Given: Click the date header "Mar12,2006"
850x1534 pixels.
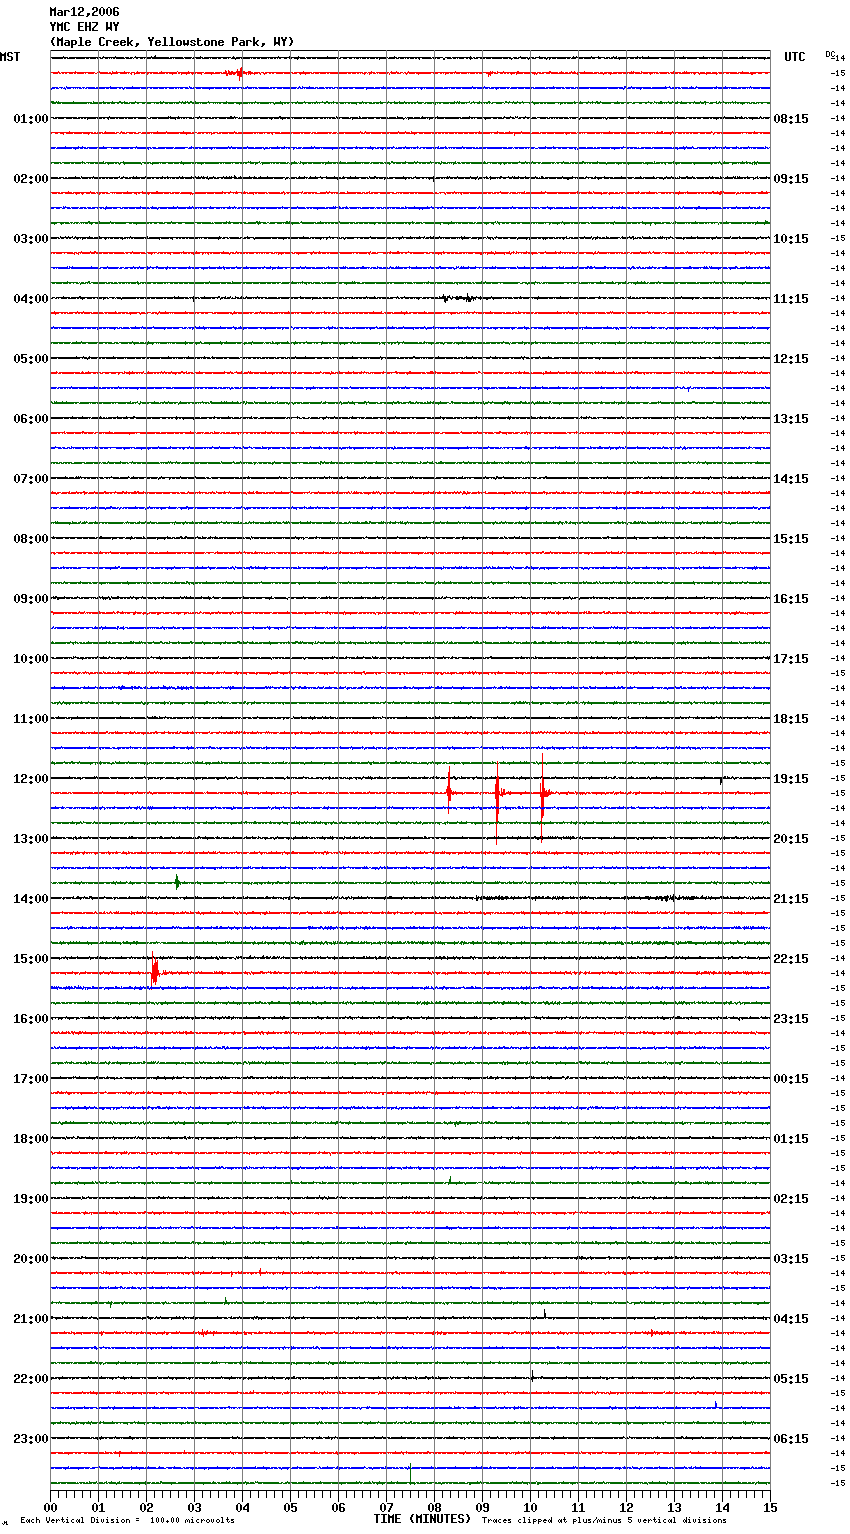Looking at the screenshot, I should (x=84, y=12).
